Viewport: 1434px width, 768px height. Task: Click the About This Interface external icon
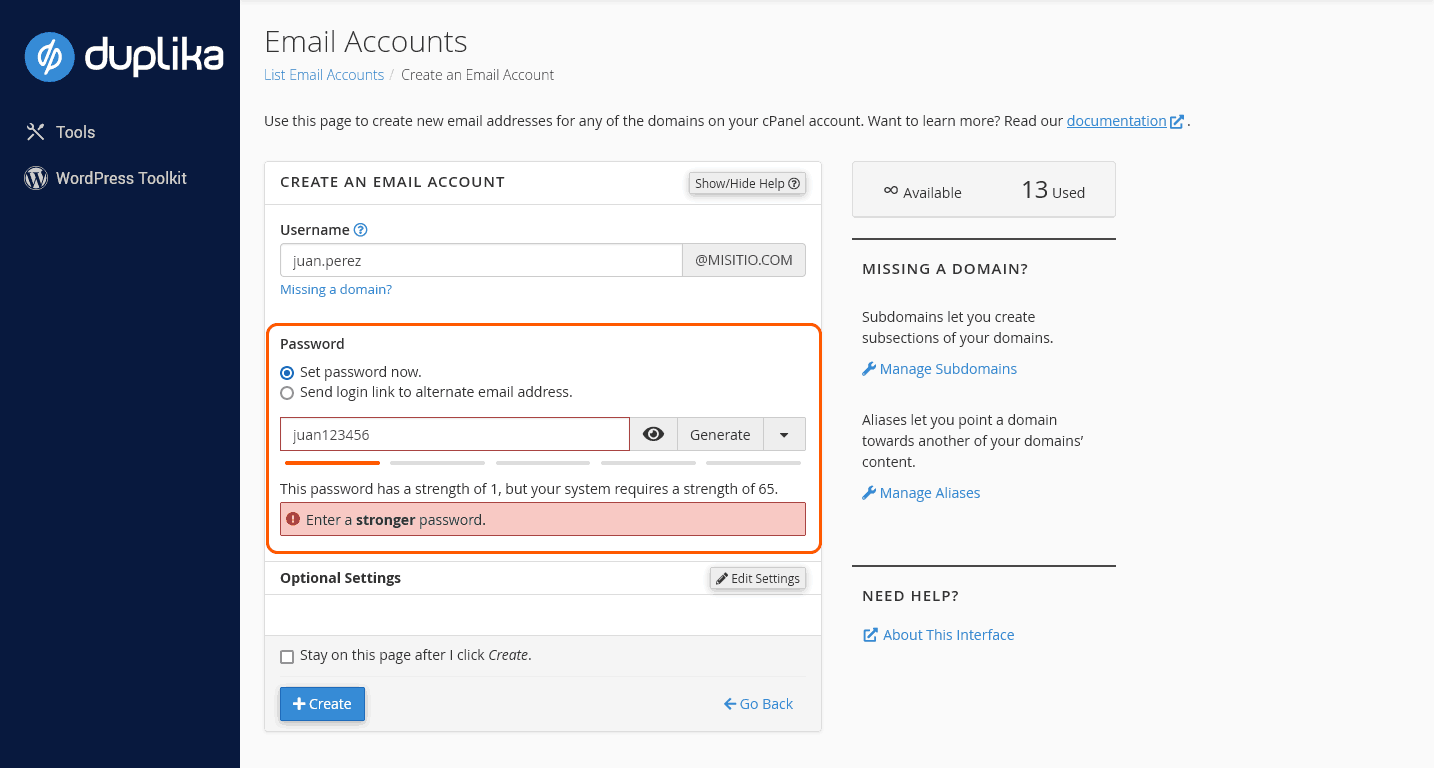[x=870, y=635]
